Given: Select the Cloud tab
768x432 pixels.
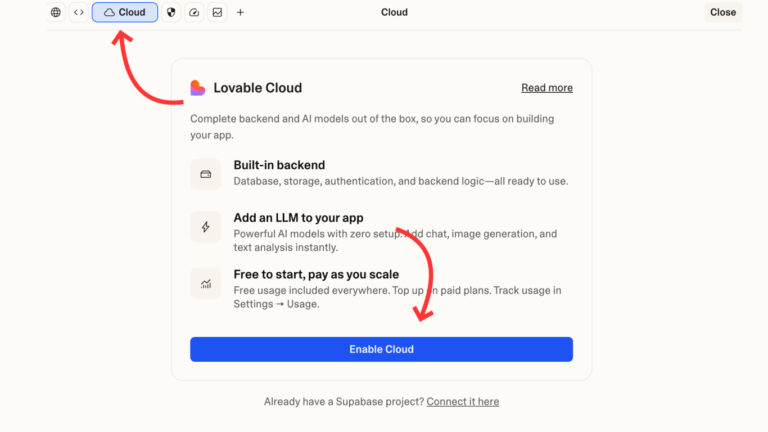Looking at the screenshot, I should coord(125,13).
